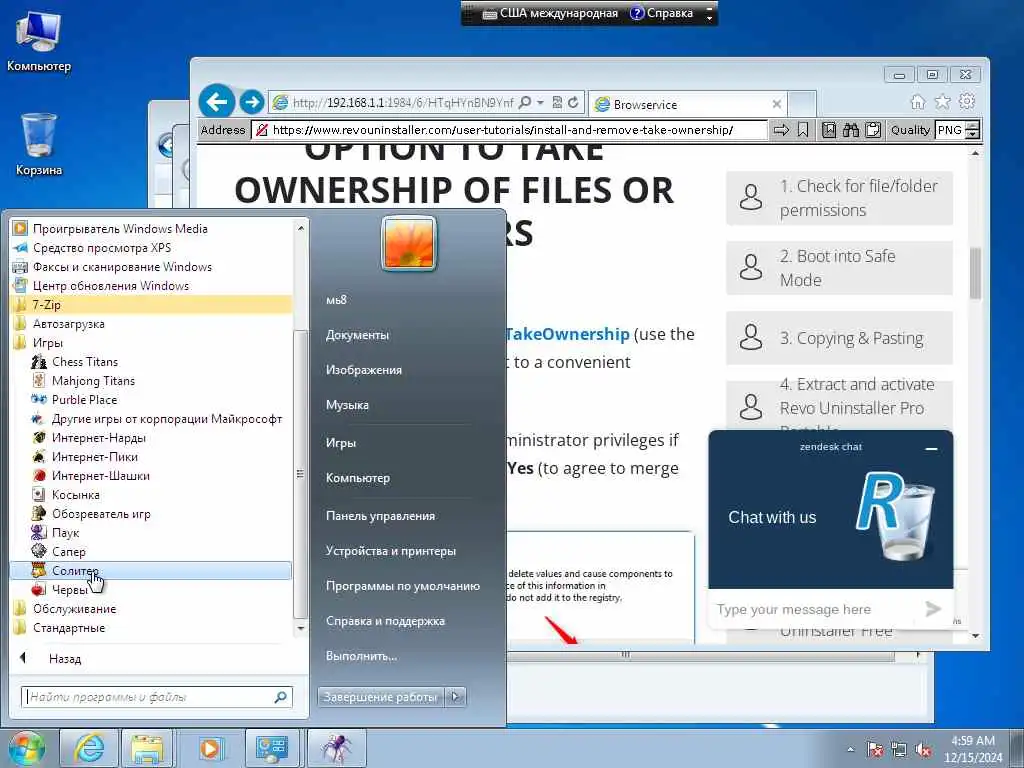Screen dimensions: 1024x768
Task: Open IE home page icon
Action: coord(918,102)
